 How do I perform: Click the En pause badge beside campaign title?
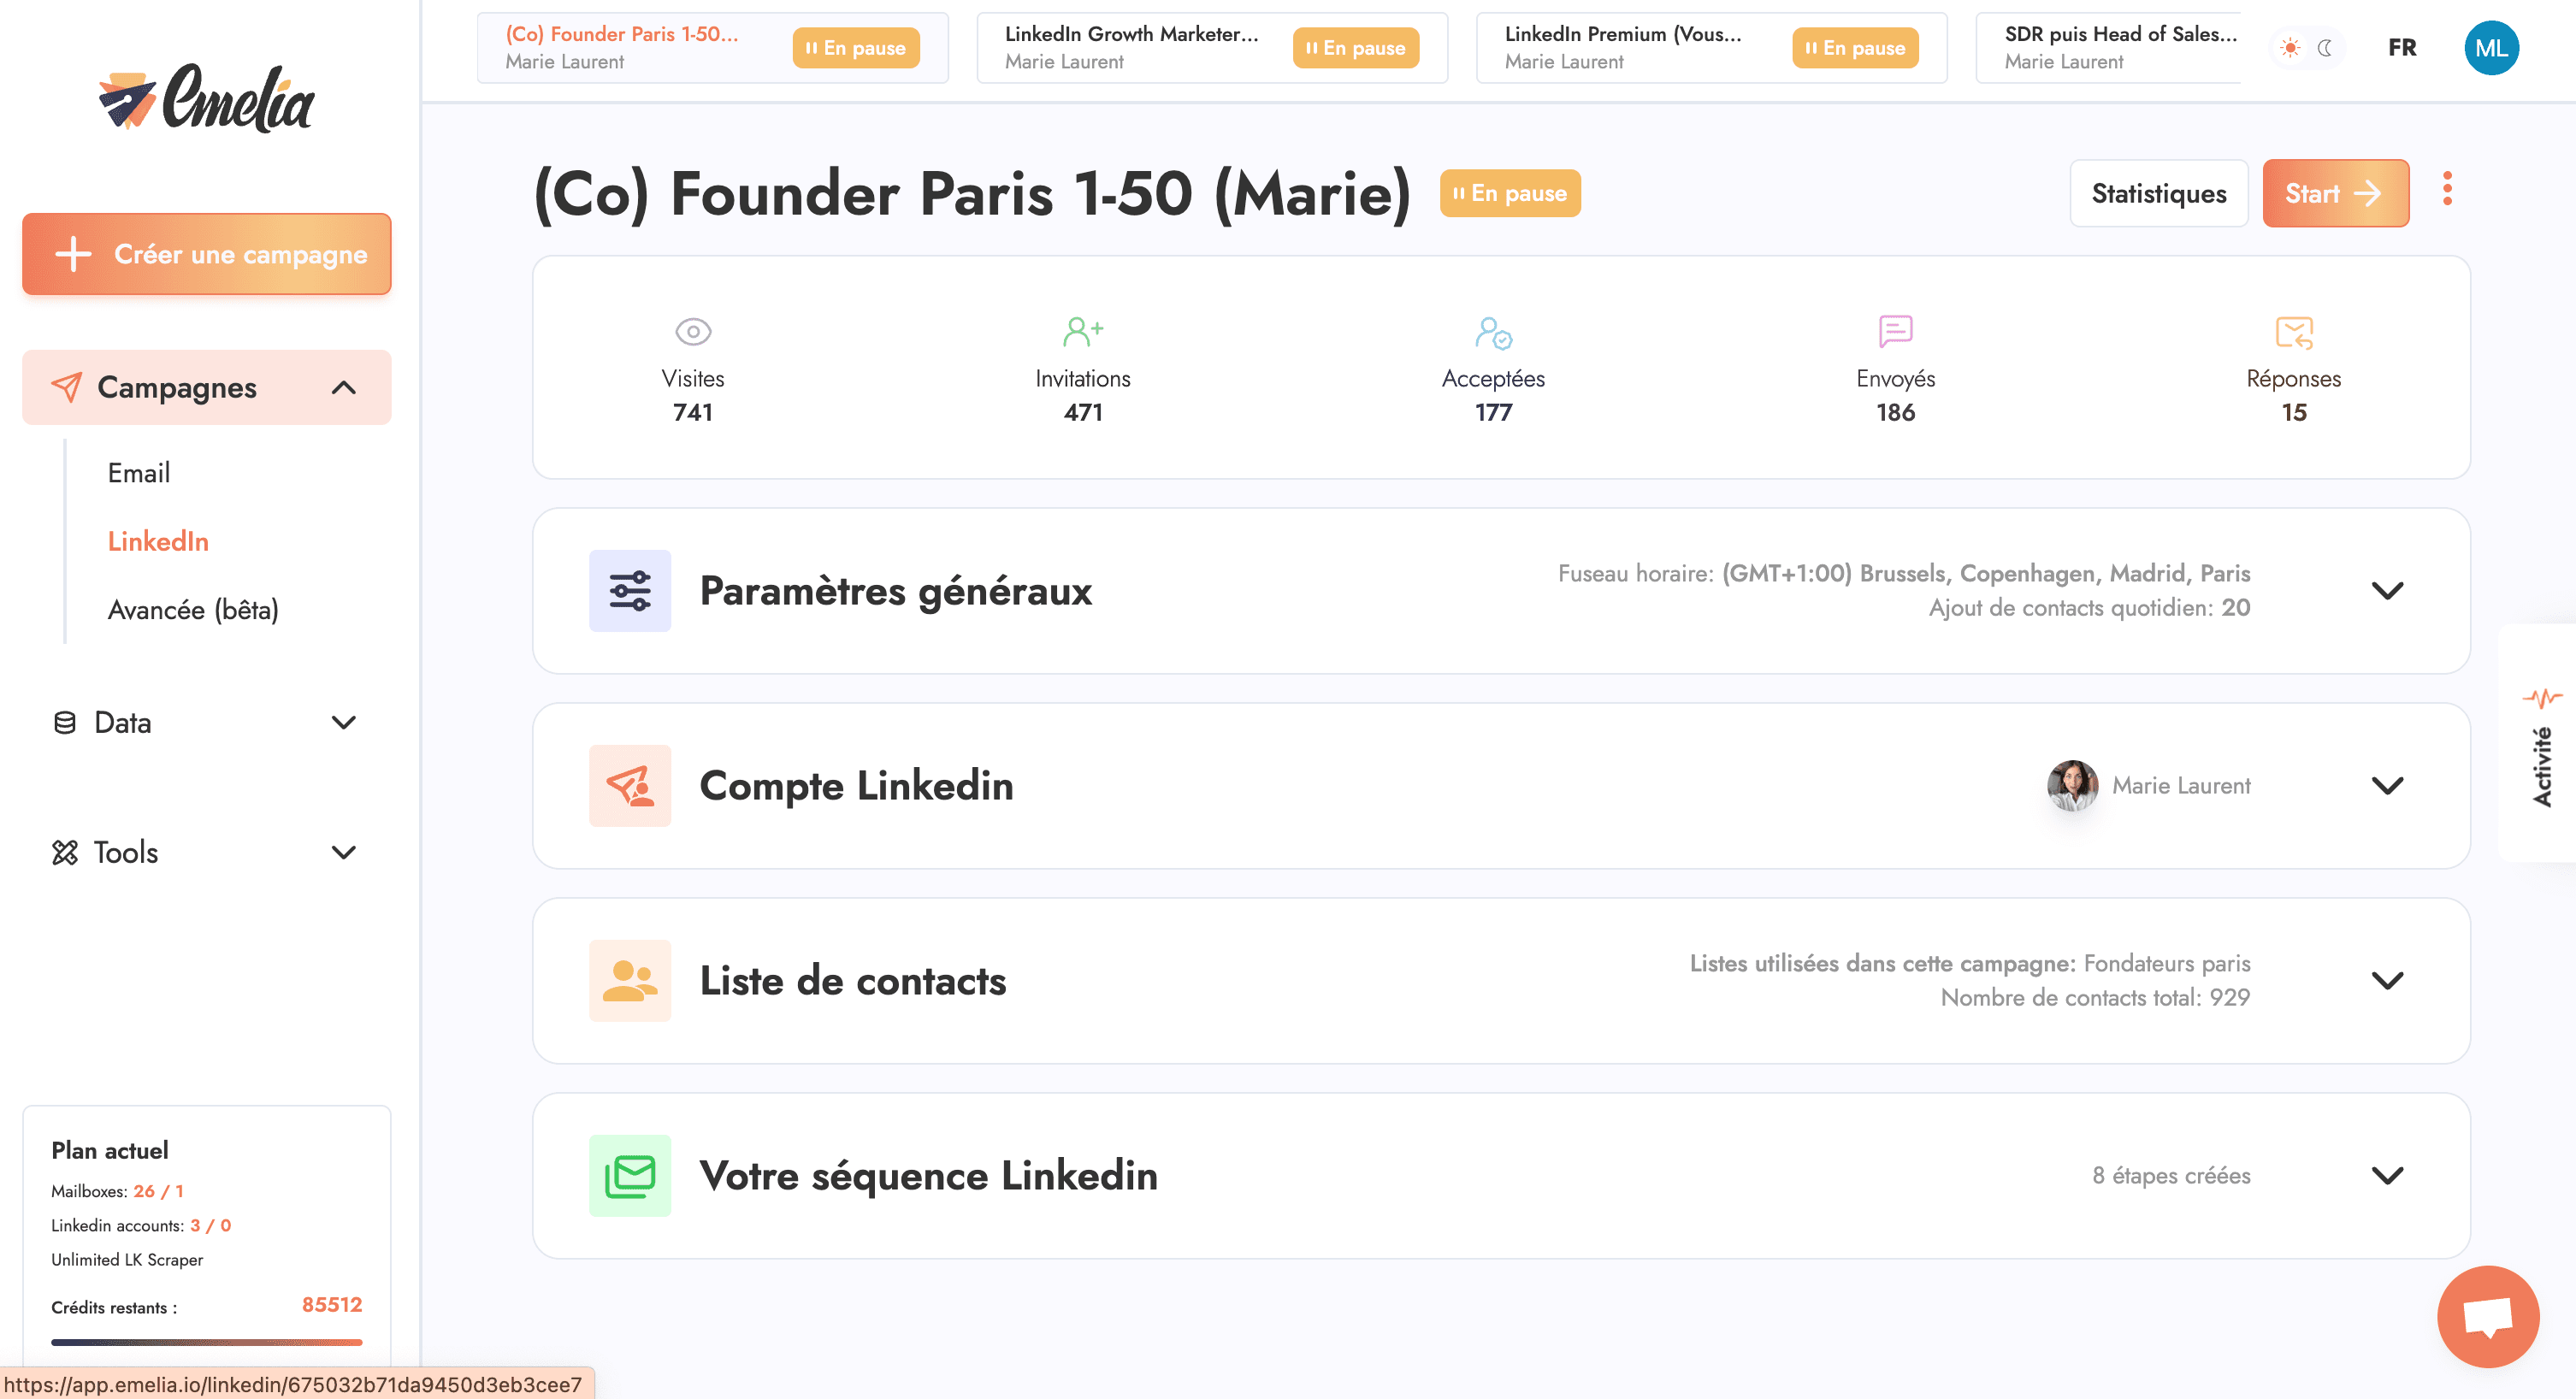[1510, 193]
